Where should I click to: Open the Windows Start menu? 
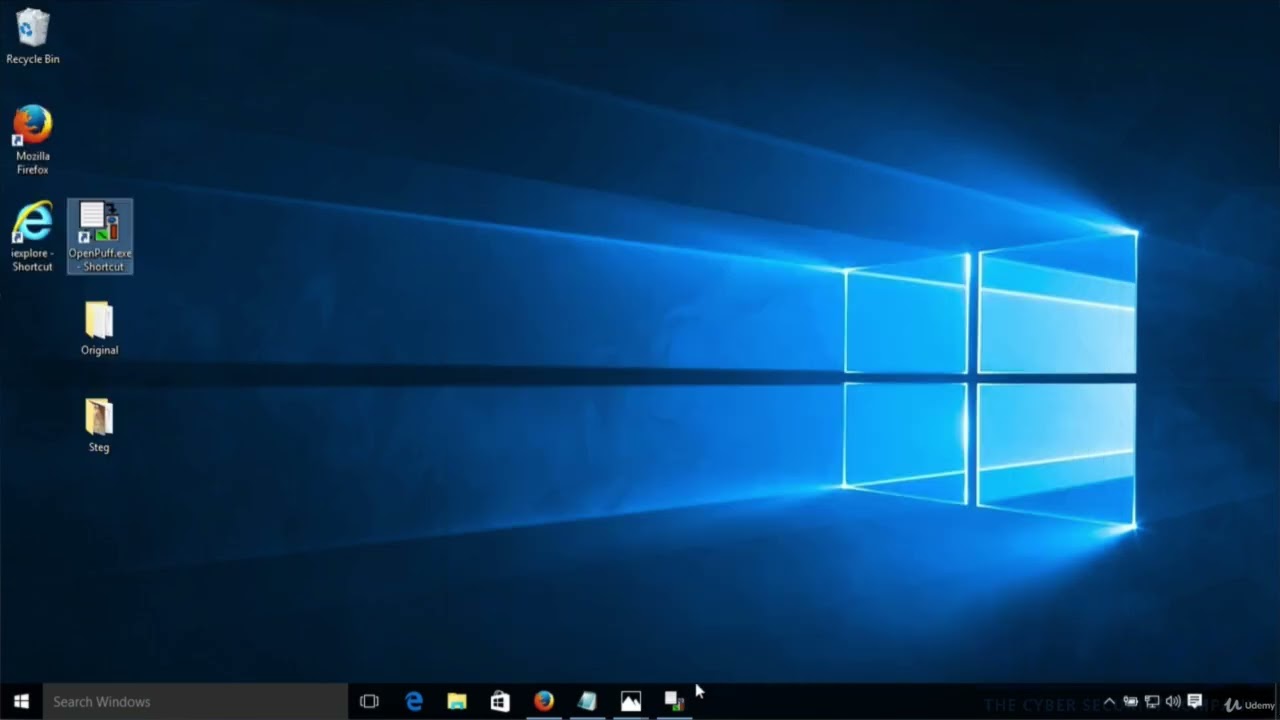coord(21,701)
